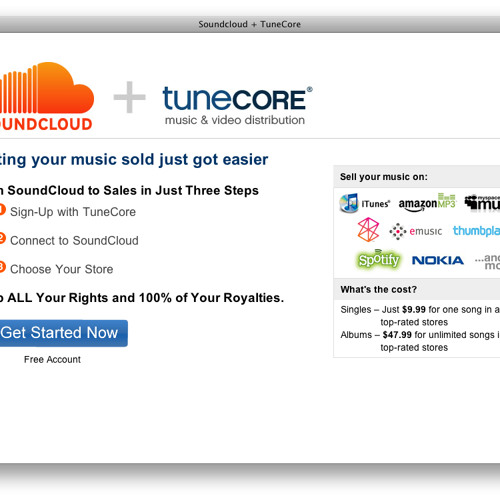Click the SoundCloud cloud logo

coord(47,96)
